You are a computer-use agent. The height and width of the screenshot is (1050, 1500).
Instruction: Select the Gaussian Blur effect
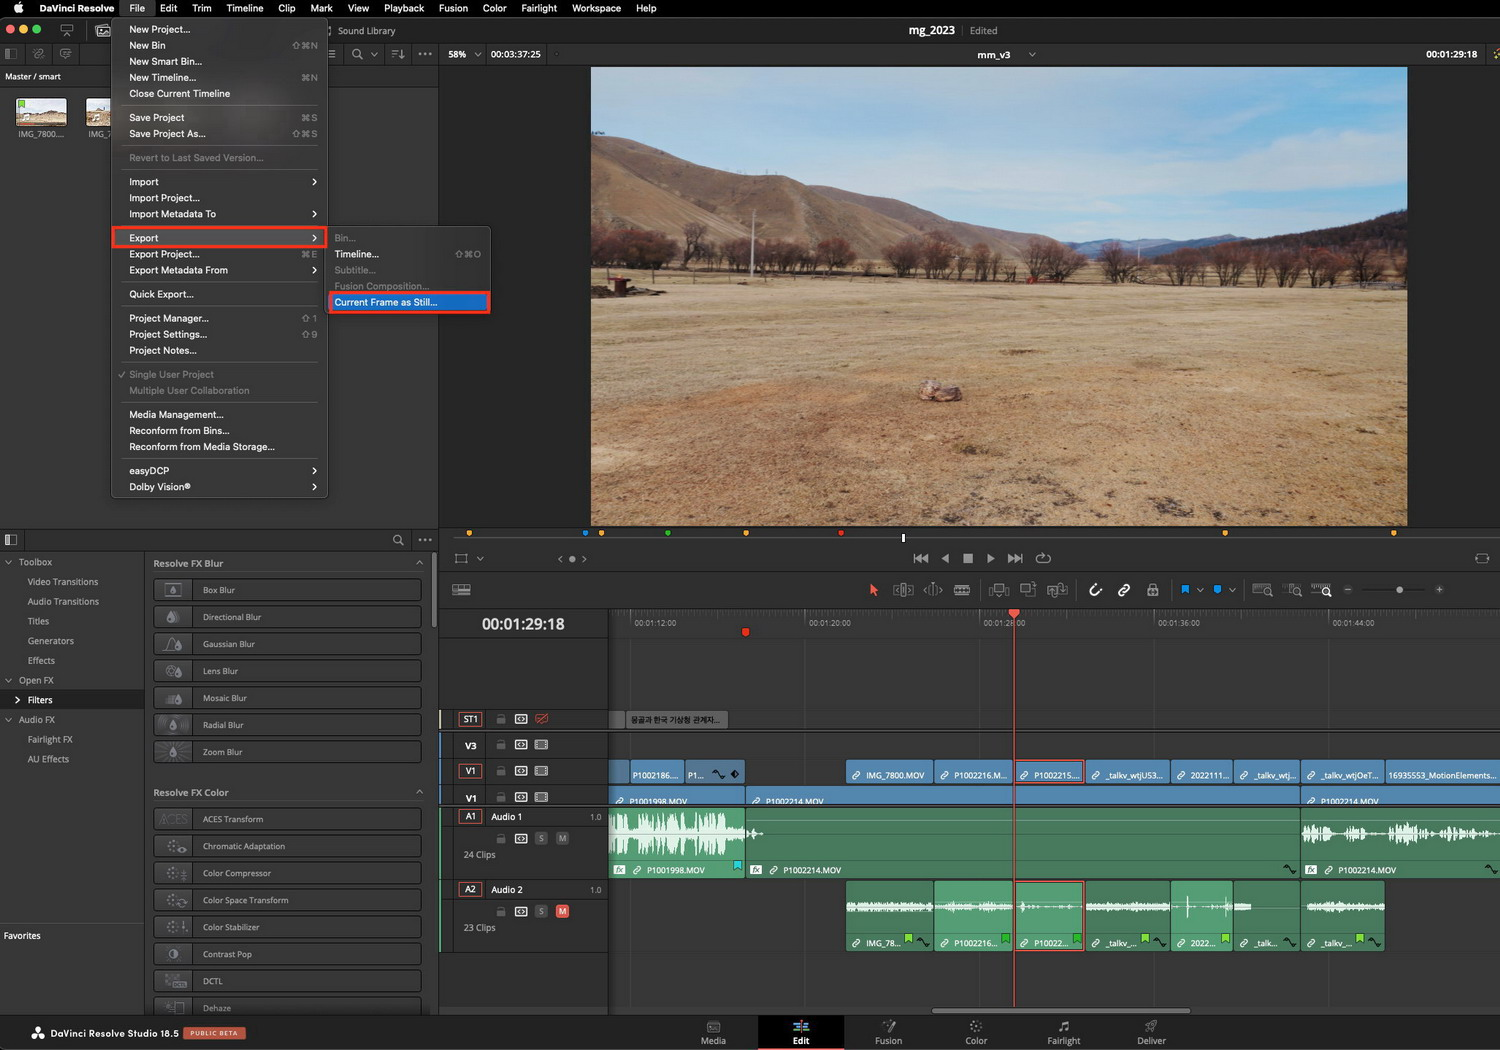287,644
